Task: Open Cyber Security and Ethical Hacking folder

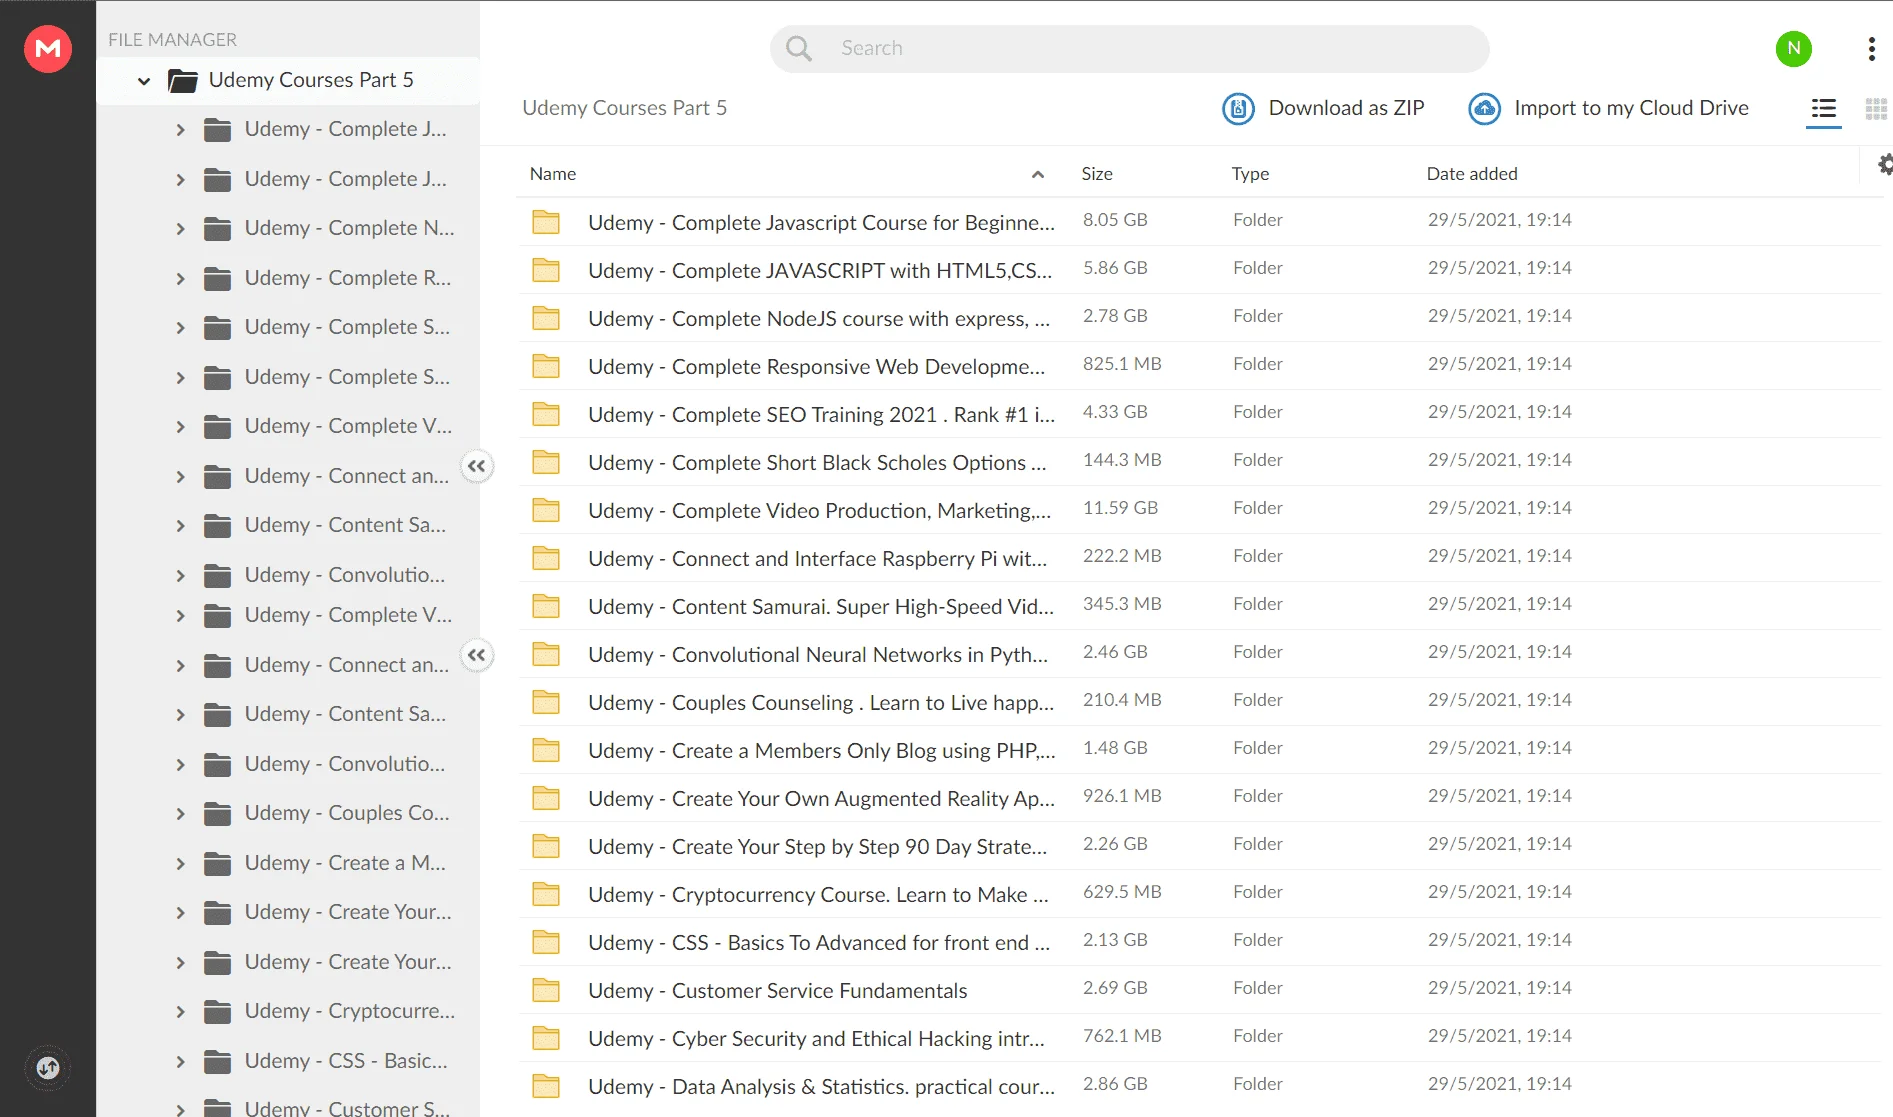Action: 816,1038
